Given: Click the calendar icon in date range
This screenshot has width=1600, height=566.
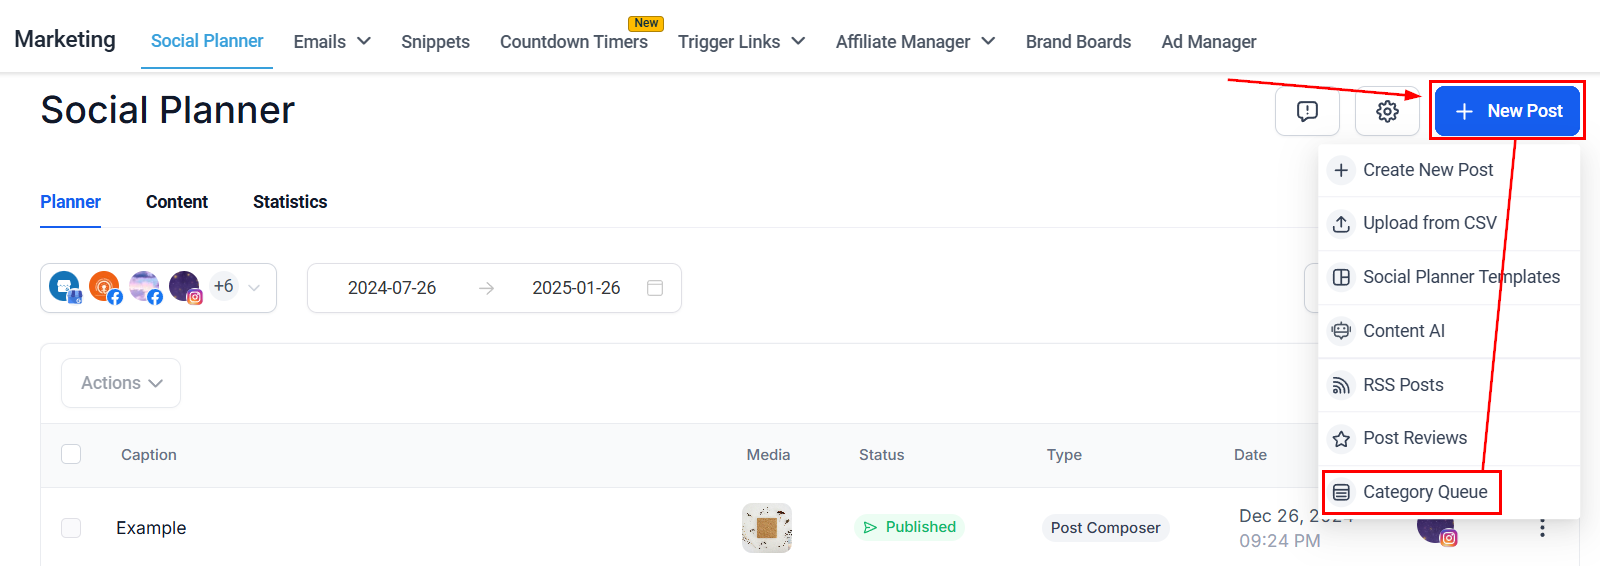Looking at the screenshot, I should (x=655, y=288).
